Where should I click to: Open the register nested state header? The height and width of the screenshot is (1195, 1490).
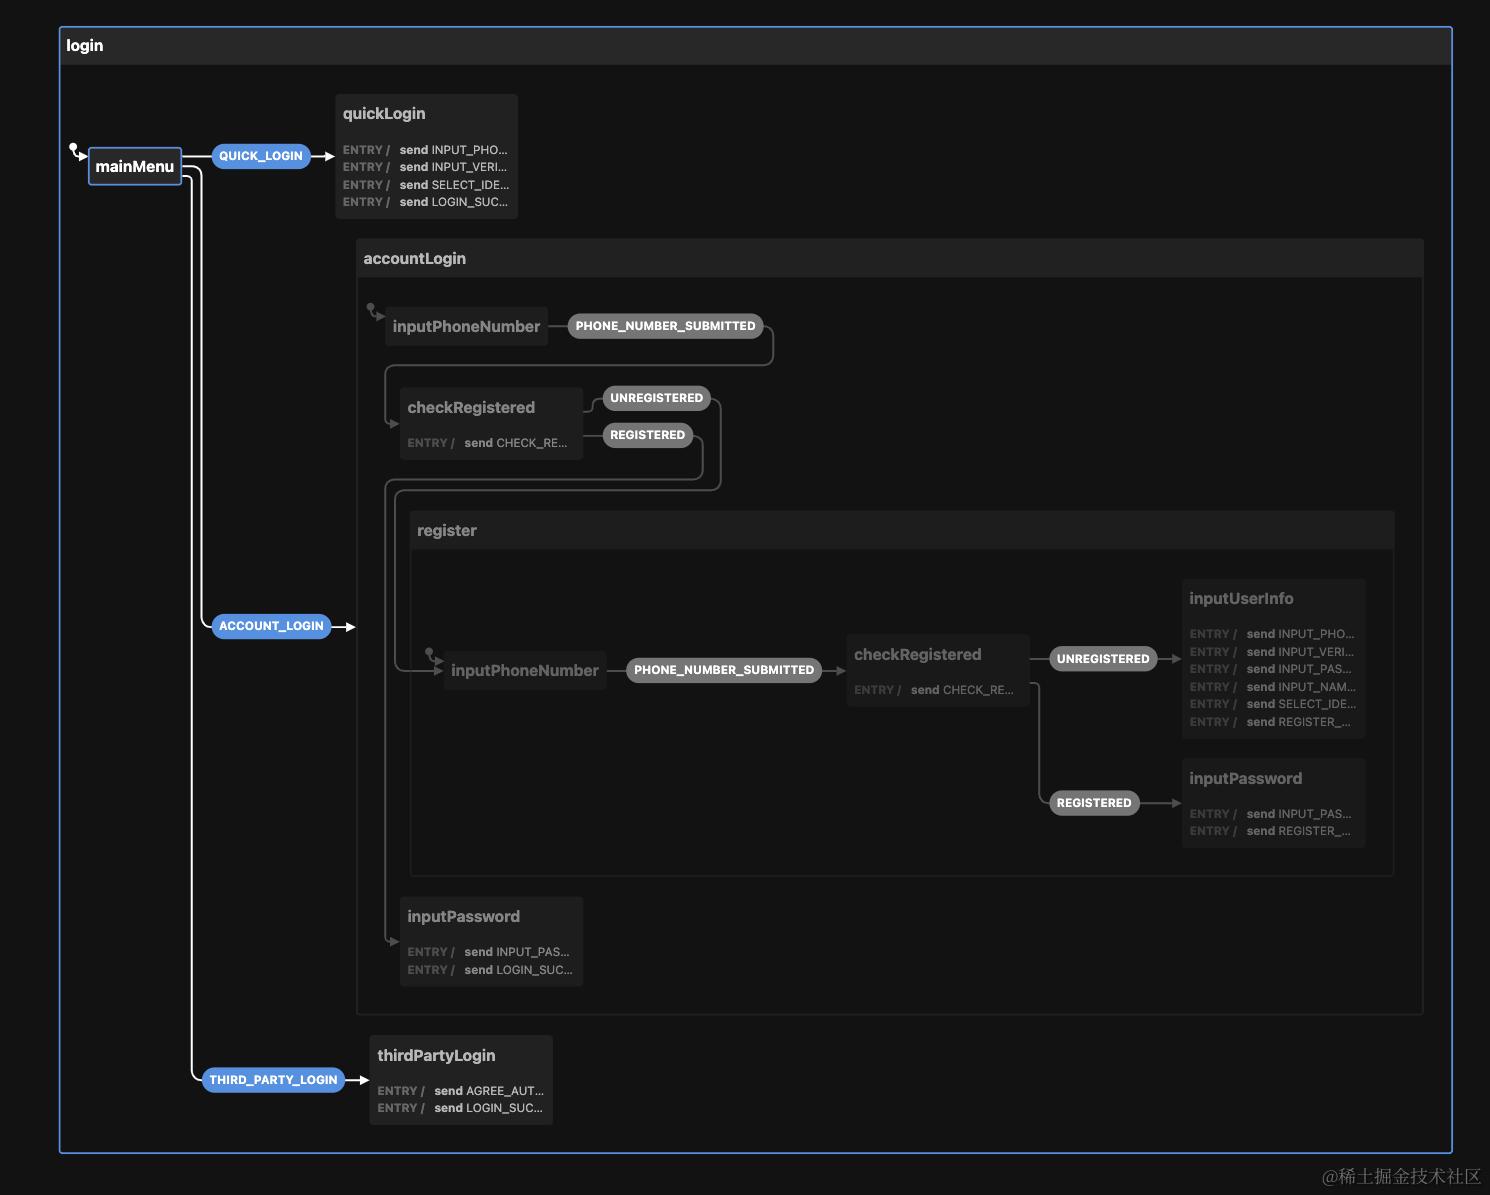902,530
